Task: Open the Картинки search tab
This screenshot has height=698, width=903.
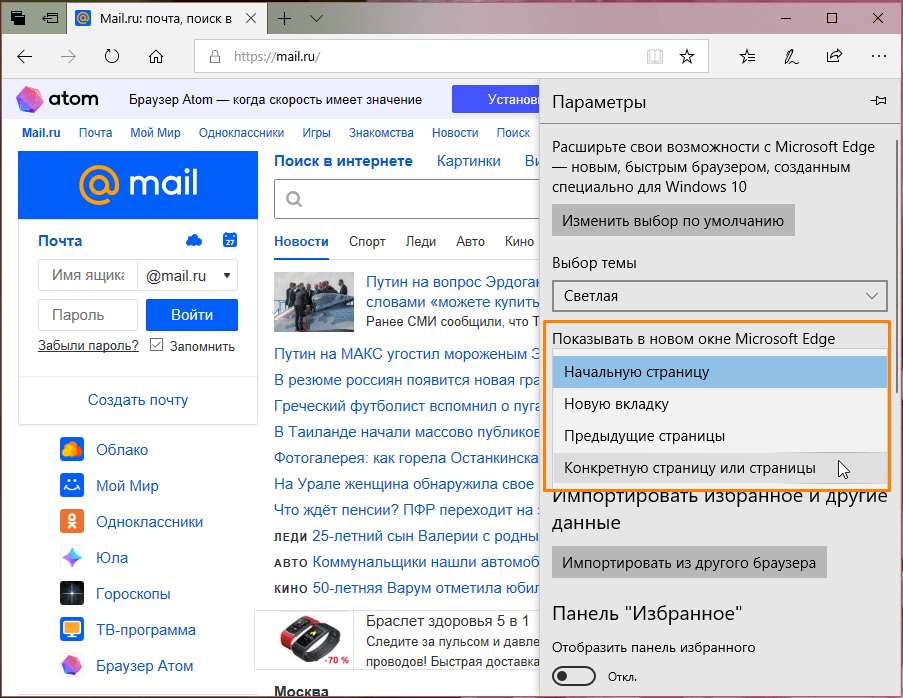Action: tap(469, 161)
